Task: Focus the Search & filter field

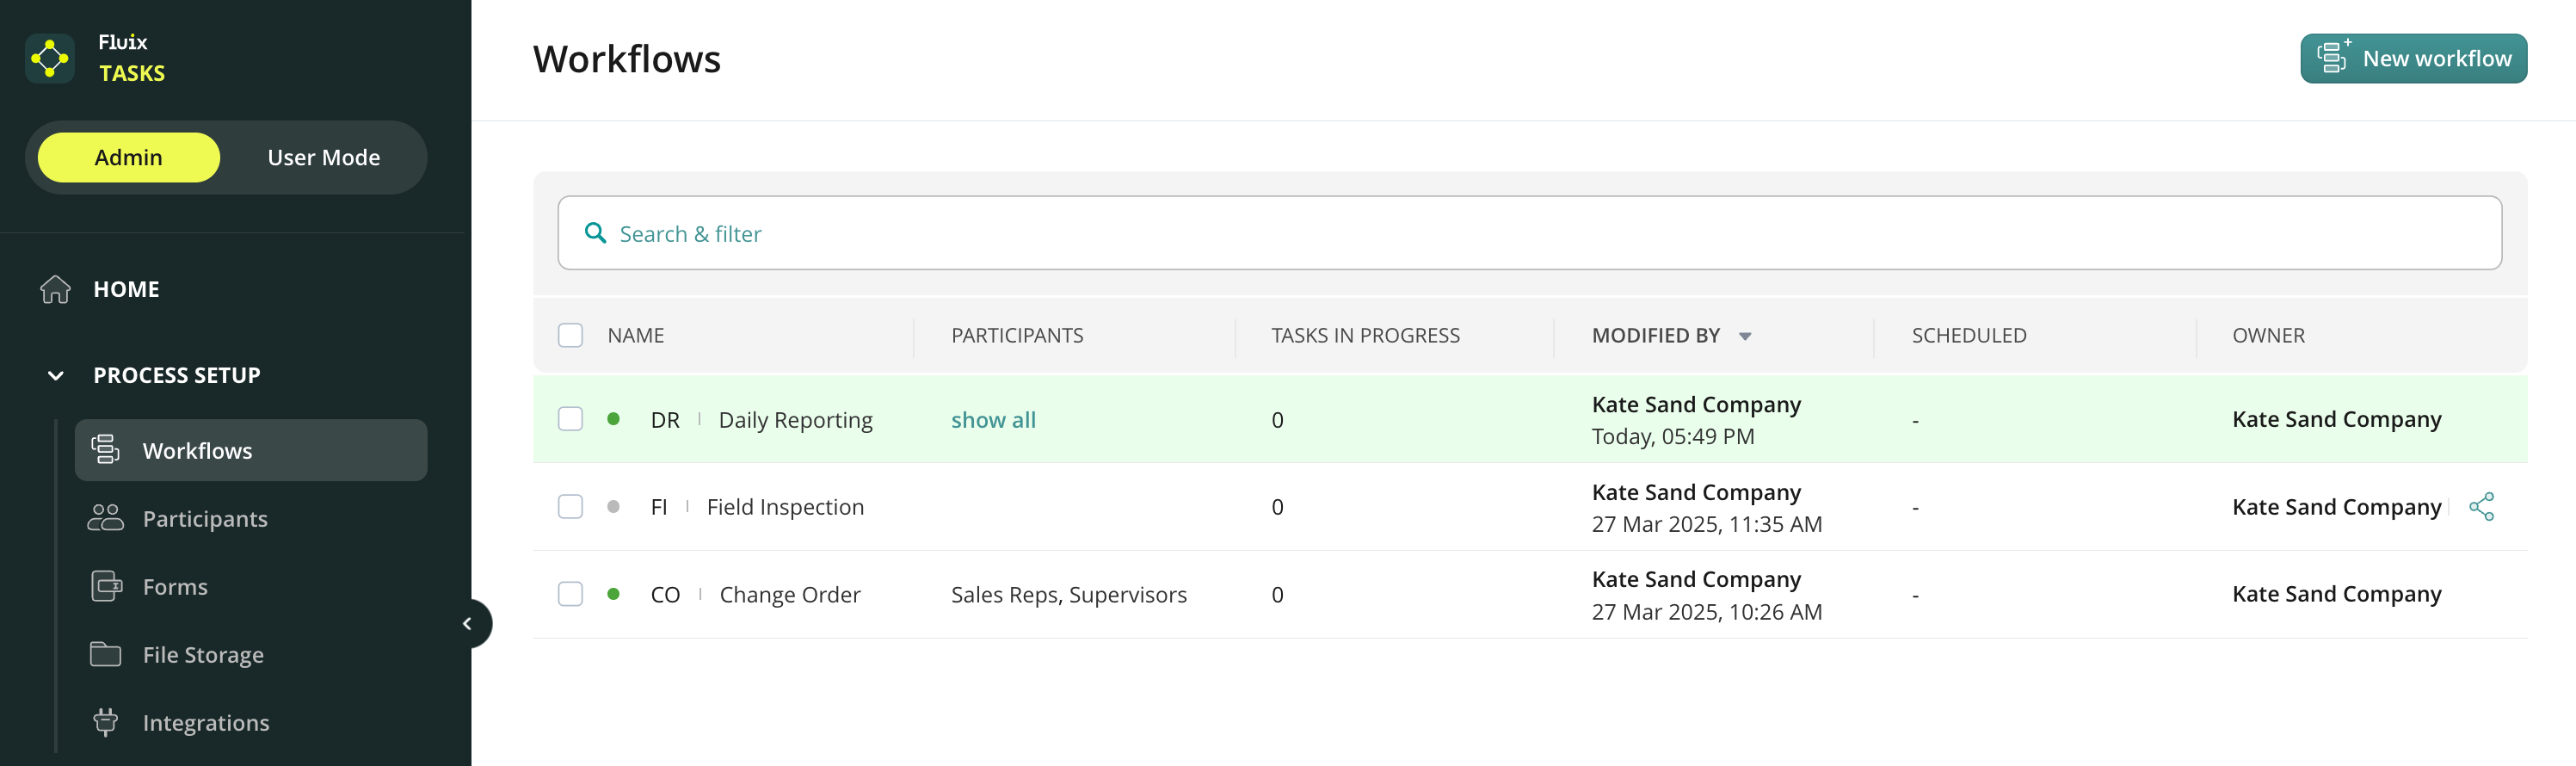Action: click(x=1528, y=233)
